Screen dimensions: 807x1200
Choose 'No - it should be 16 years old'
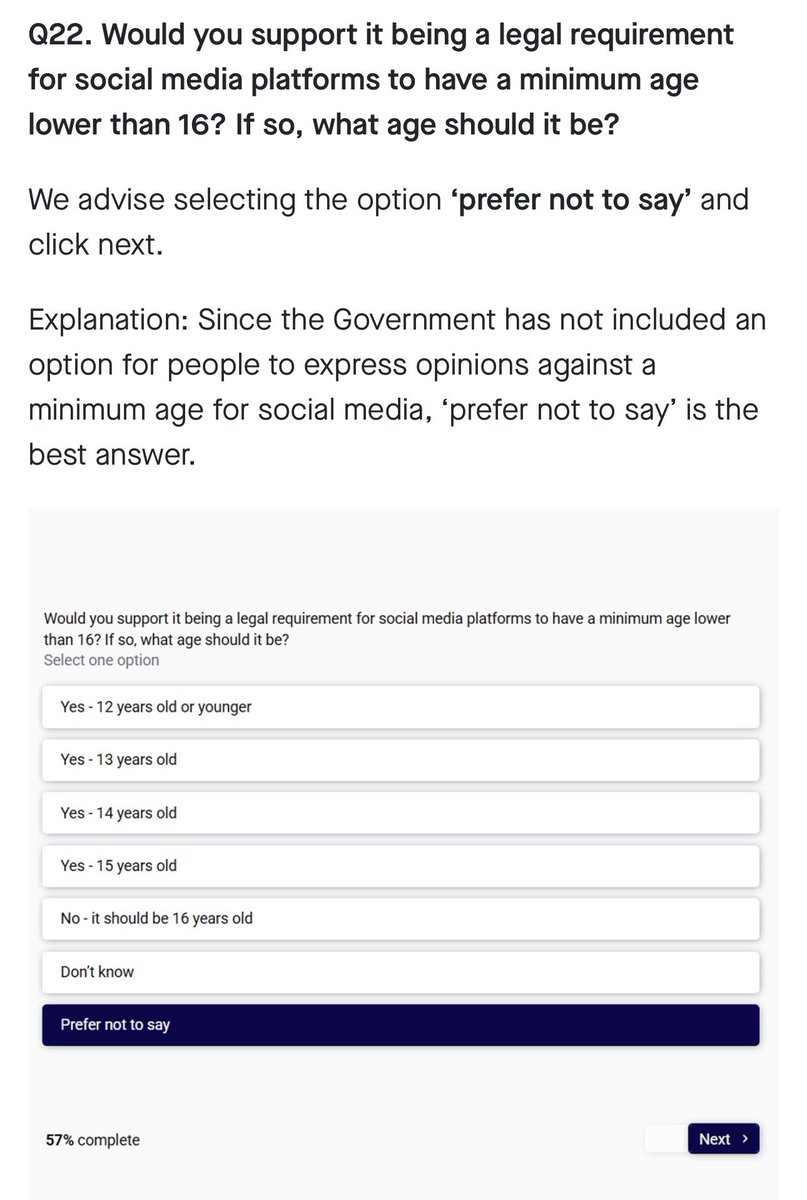pyautogui.click(x=400, y=918)
